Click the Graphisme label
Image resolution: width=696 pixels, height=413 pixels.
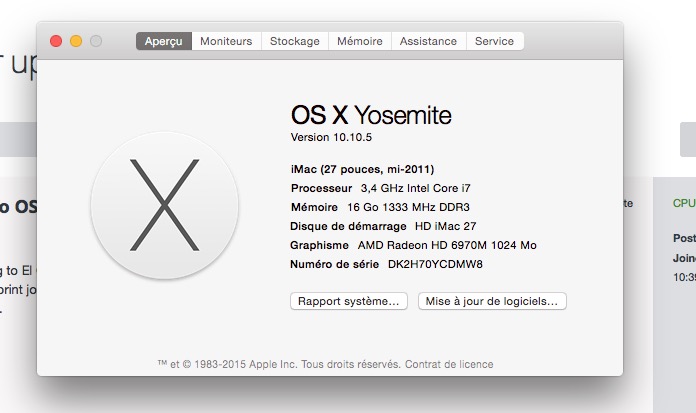pyautogui.click(x=319, y=245)
